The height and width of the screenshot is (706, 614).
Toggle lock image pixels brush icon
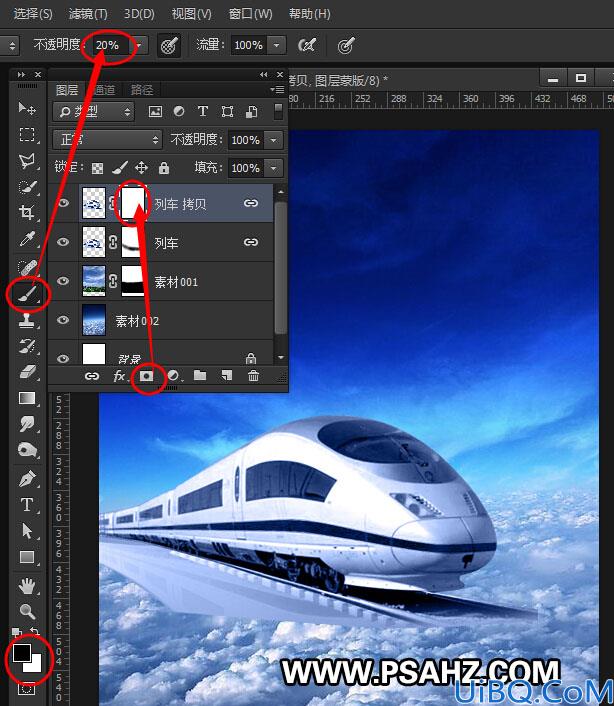tap(120, 168)
